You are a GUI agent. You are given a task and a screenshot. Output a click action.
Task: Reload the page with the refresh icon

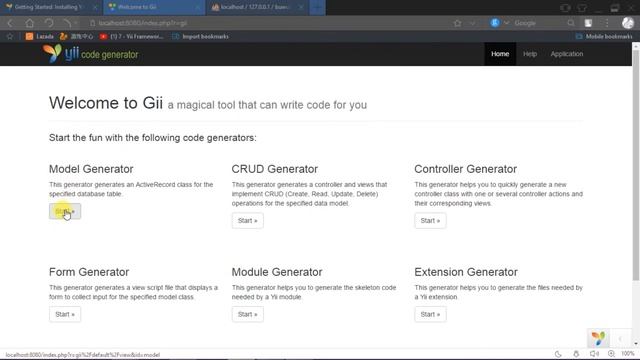pos(49,23)
